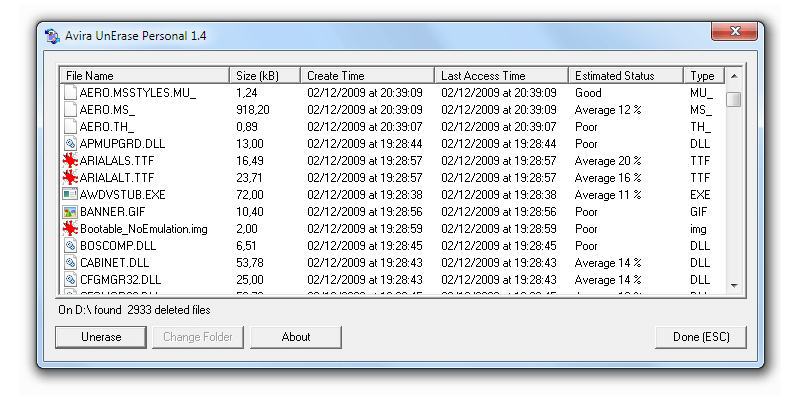Click the MU_ type cell
800x400 pixels.
(702, 93)
